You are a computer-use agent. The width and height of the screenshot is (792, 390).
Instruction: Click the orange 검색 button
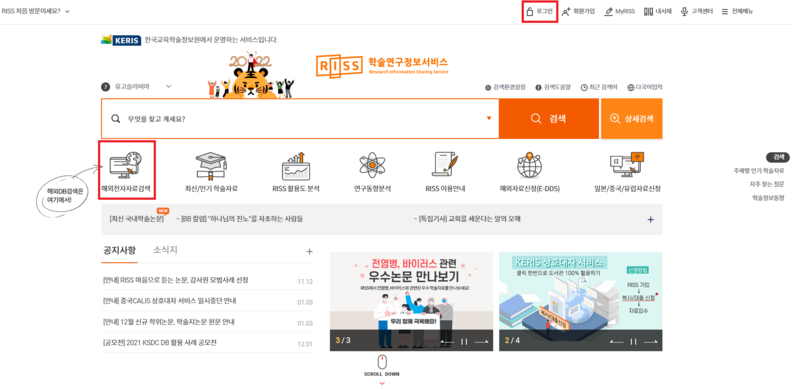coord(549,119)
